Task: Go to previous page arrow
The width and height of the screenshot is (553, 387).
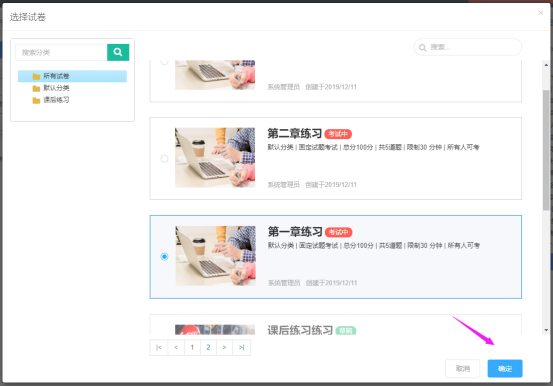Action: (x=176, y=347)
